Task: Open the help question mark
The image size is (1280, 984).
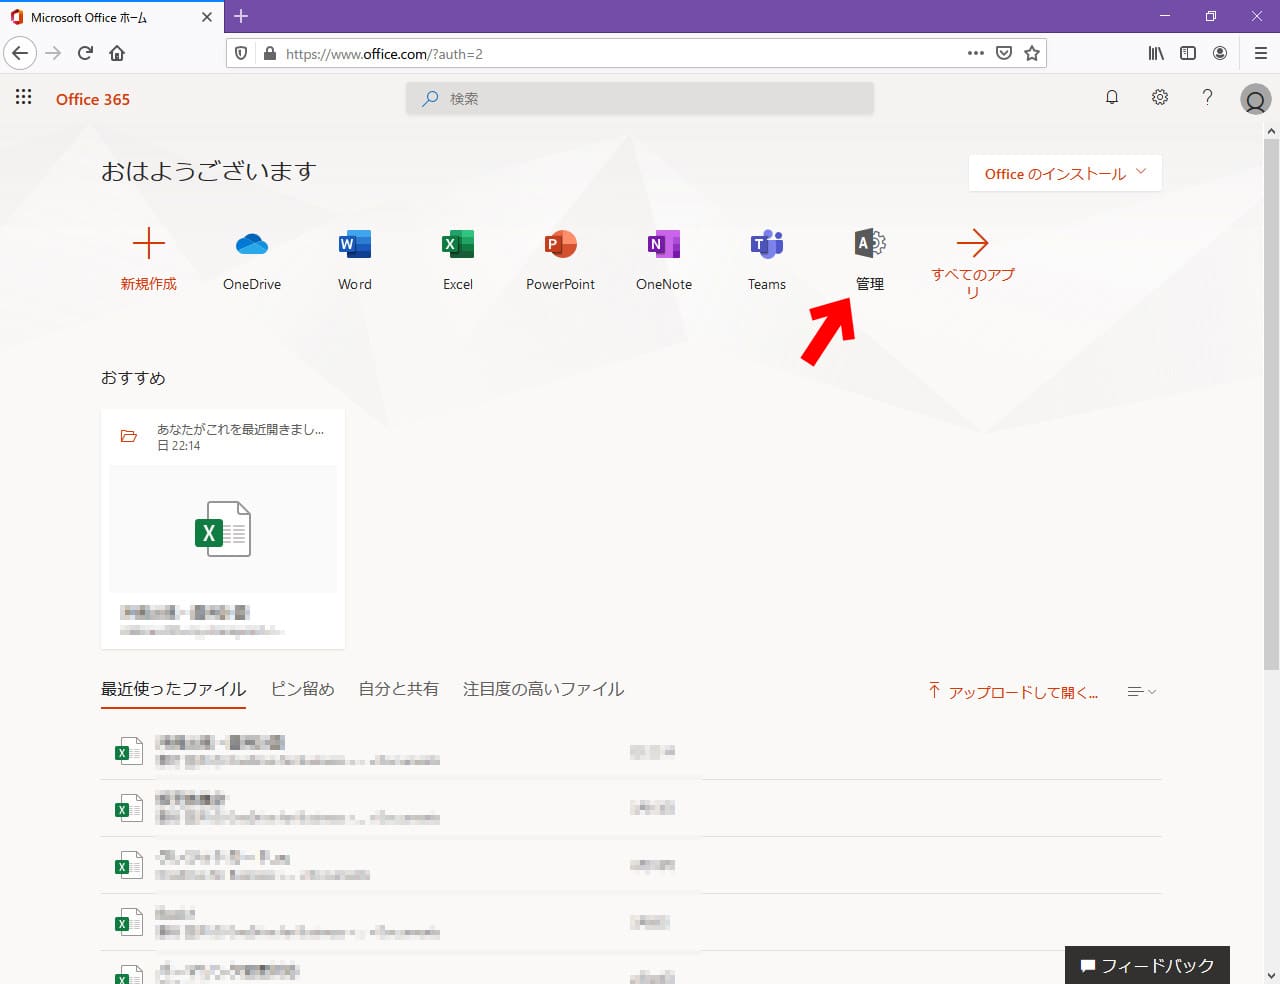Action: (x=1208, y=97)
